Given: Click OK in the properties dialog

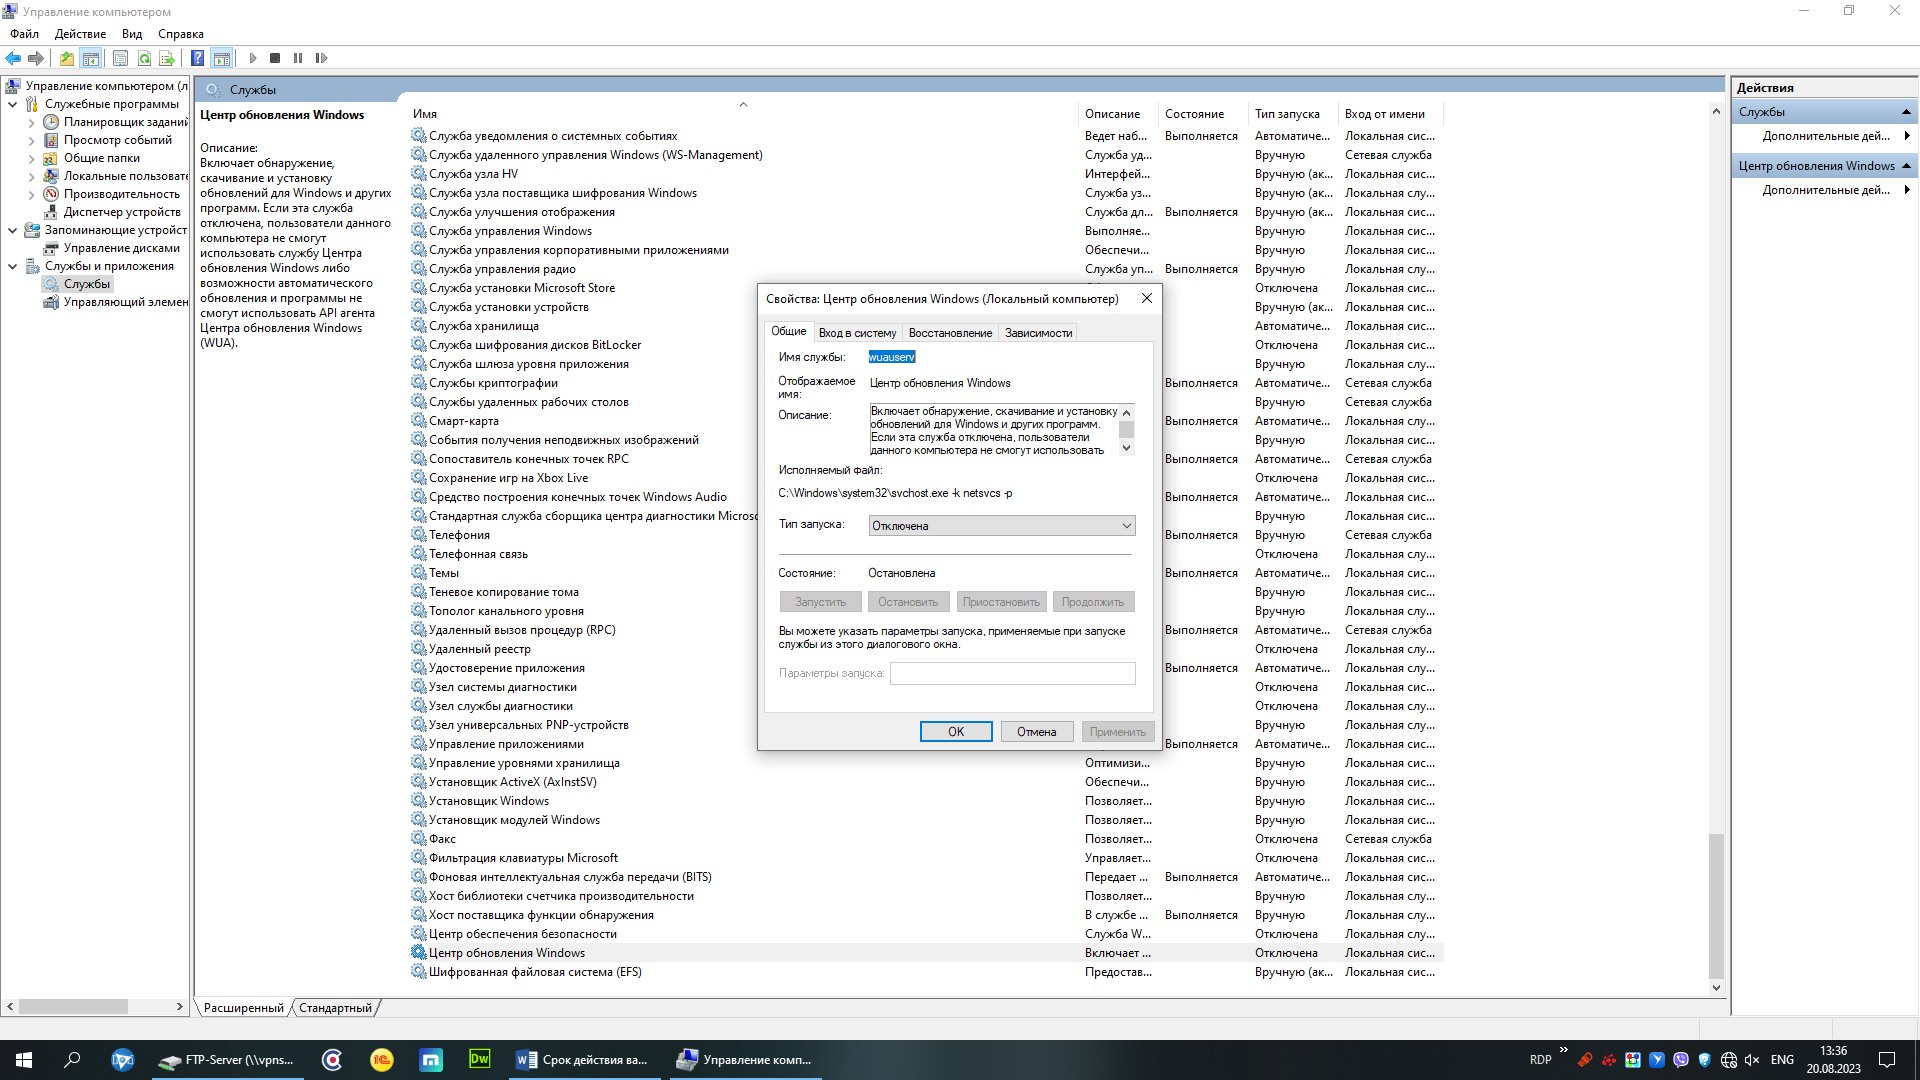Looking at the screenshot, I should click(956, 732).
